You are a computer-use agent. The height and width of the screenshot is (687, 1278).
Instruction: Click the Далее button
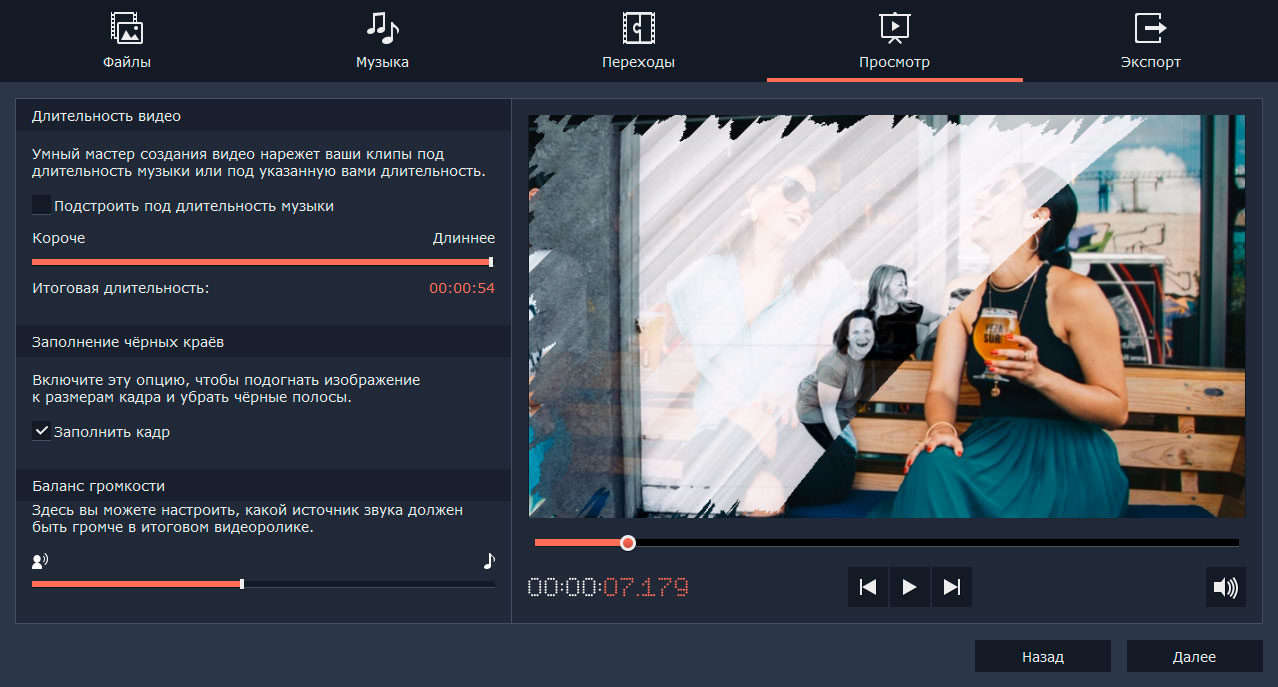[1195, 656]
